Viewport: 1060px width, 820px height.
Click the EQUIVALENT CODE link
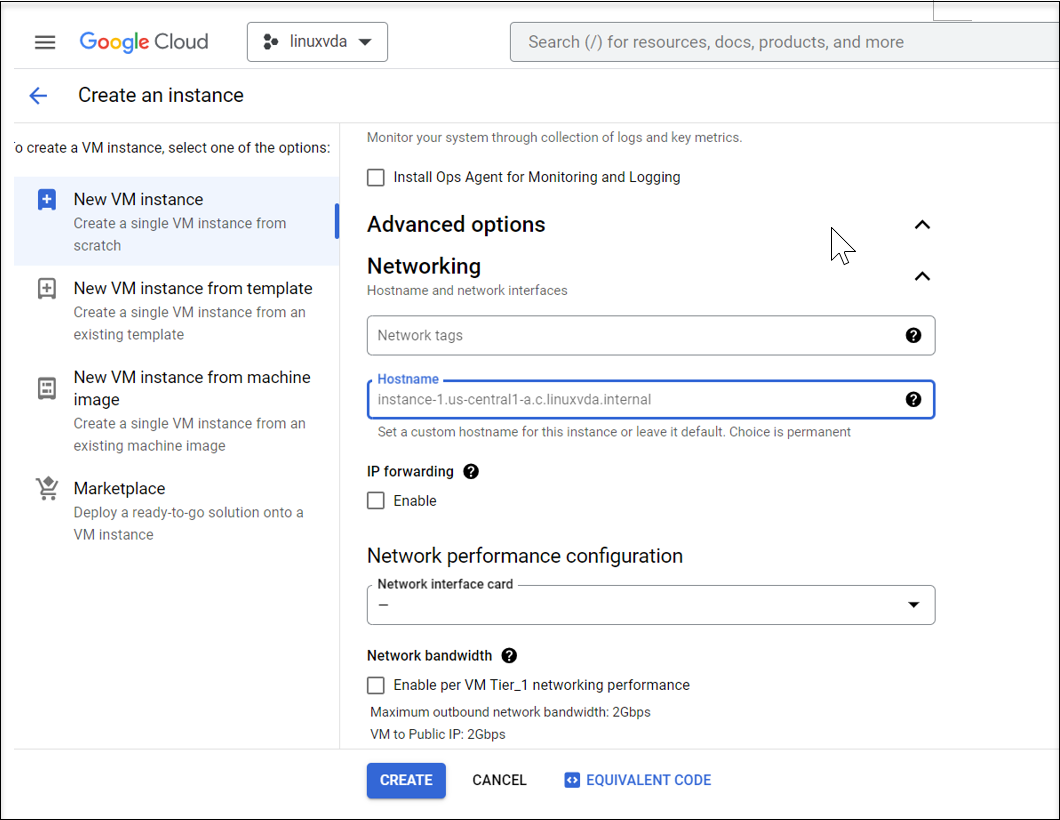pyautogui.click(x=637, y=780)
